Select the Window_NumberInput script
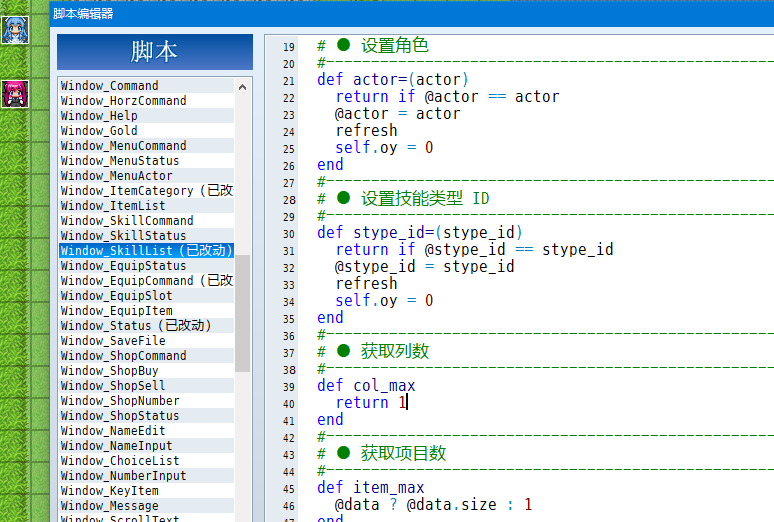Screen dimensions: 774x522 147,475
